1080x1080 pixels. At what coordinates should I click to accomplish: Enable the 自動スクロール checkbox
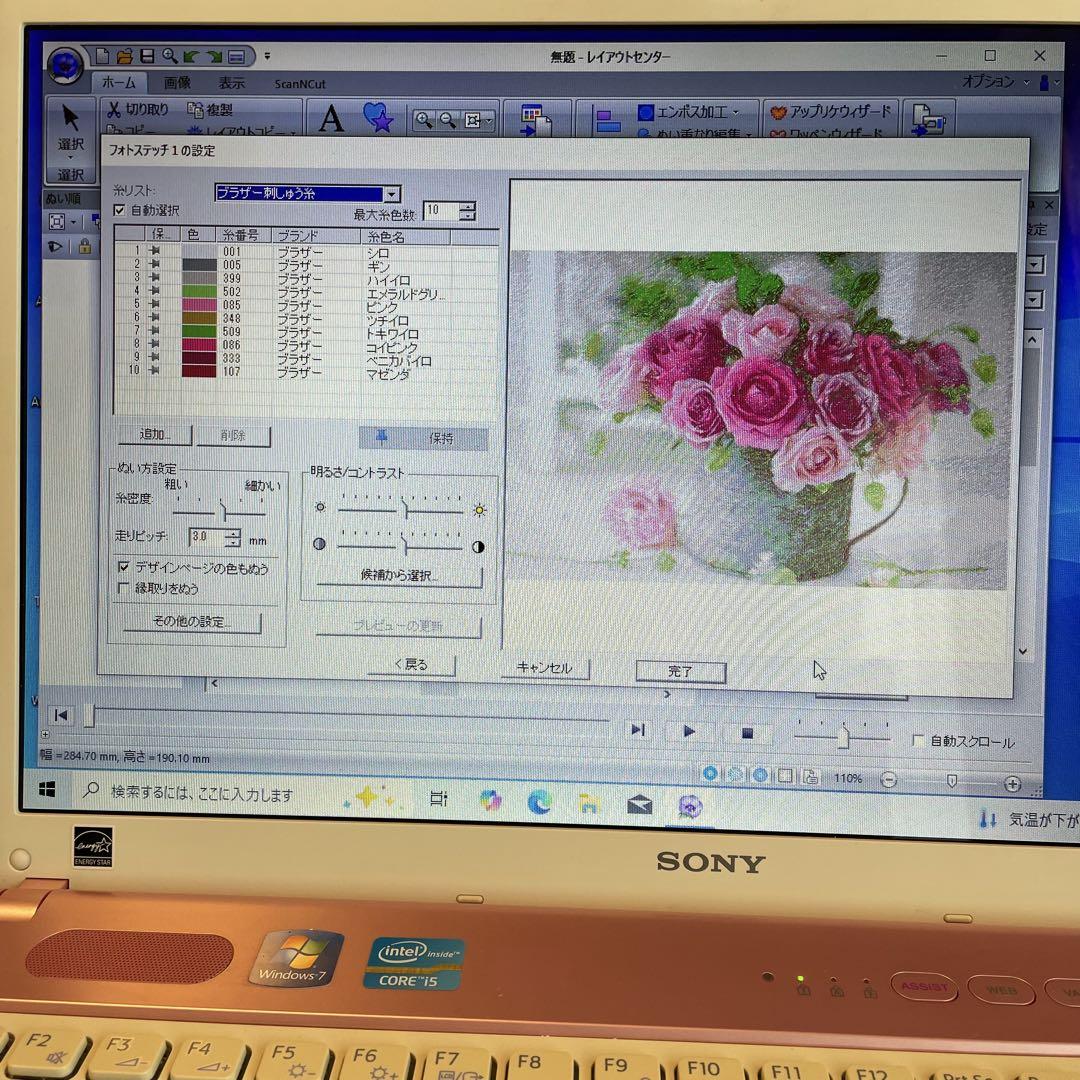point(917,740)
